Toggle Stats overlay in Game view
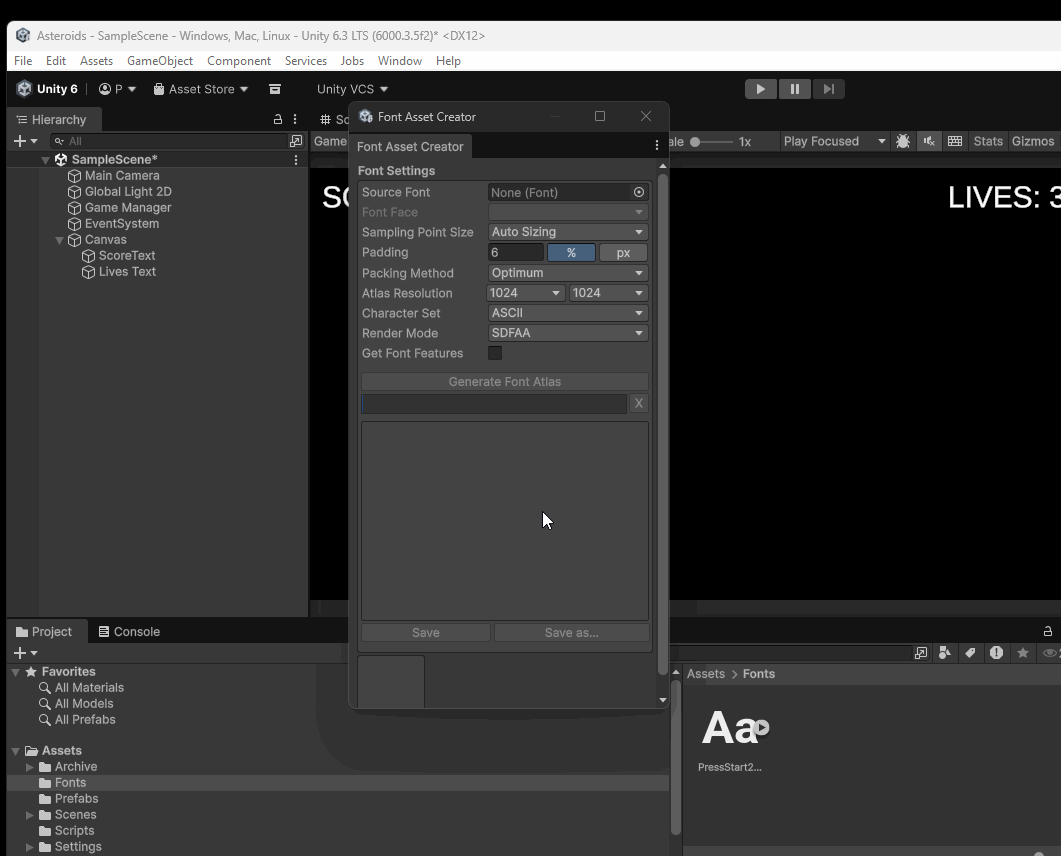This screenshot has height=856, width=1061. point(988,141)
